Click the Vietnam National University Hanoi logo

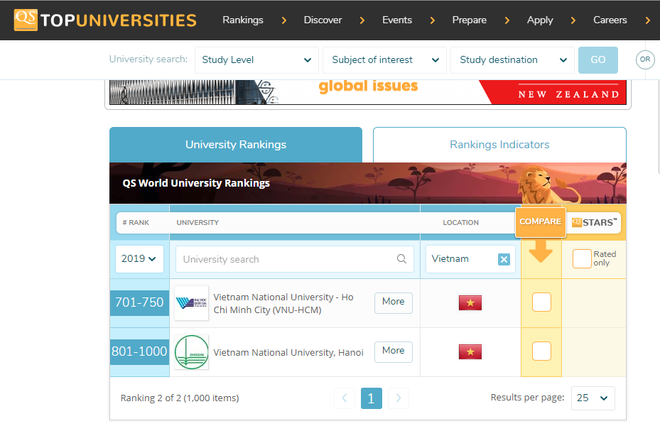(x=191, y=351)
